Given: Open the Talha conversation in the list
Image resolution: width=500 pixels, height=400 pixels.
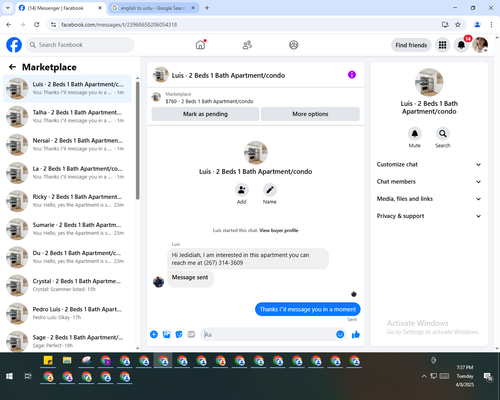Looking at the screenshot, I should click(67, 116).
